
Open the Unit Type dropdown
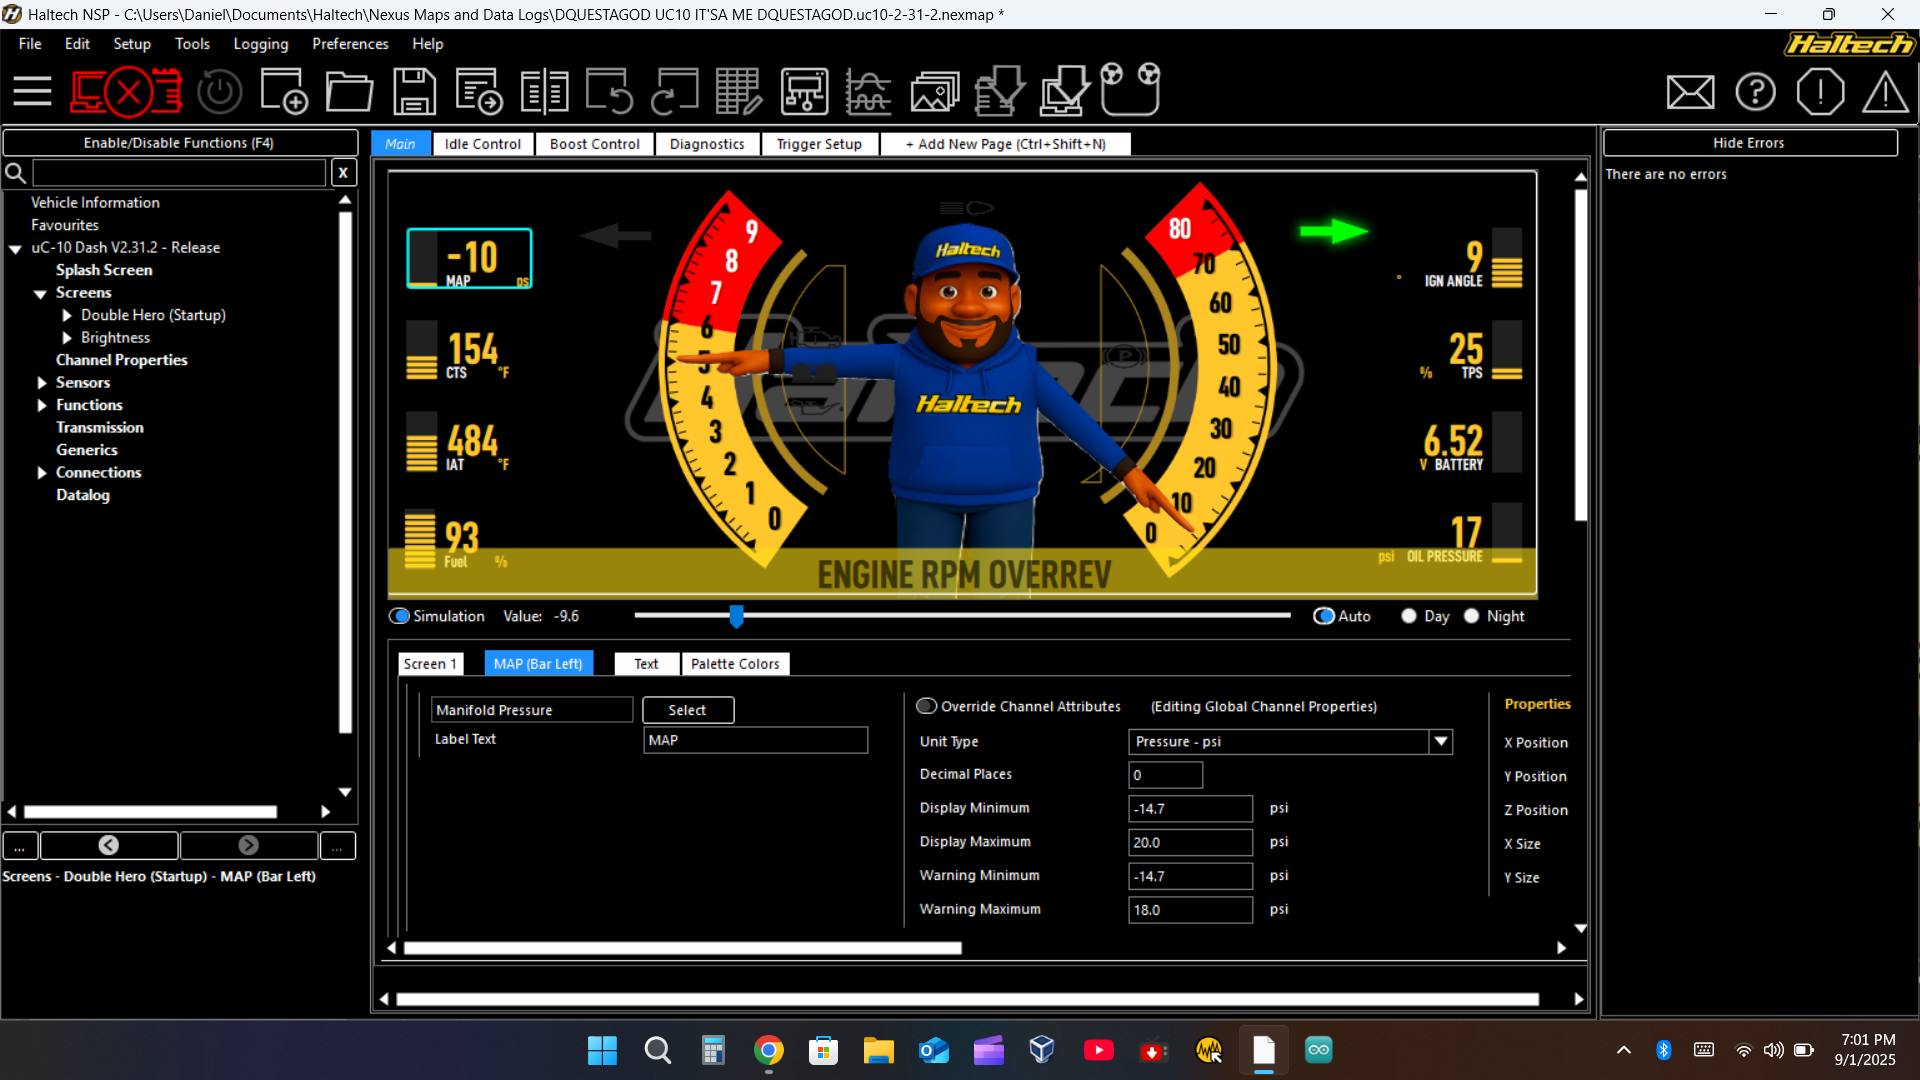(x=1441, y=741)
